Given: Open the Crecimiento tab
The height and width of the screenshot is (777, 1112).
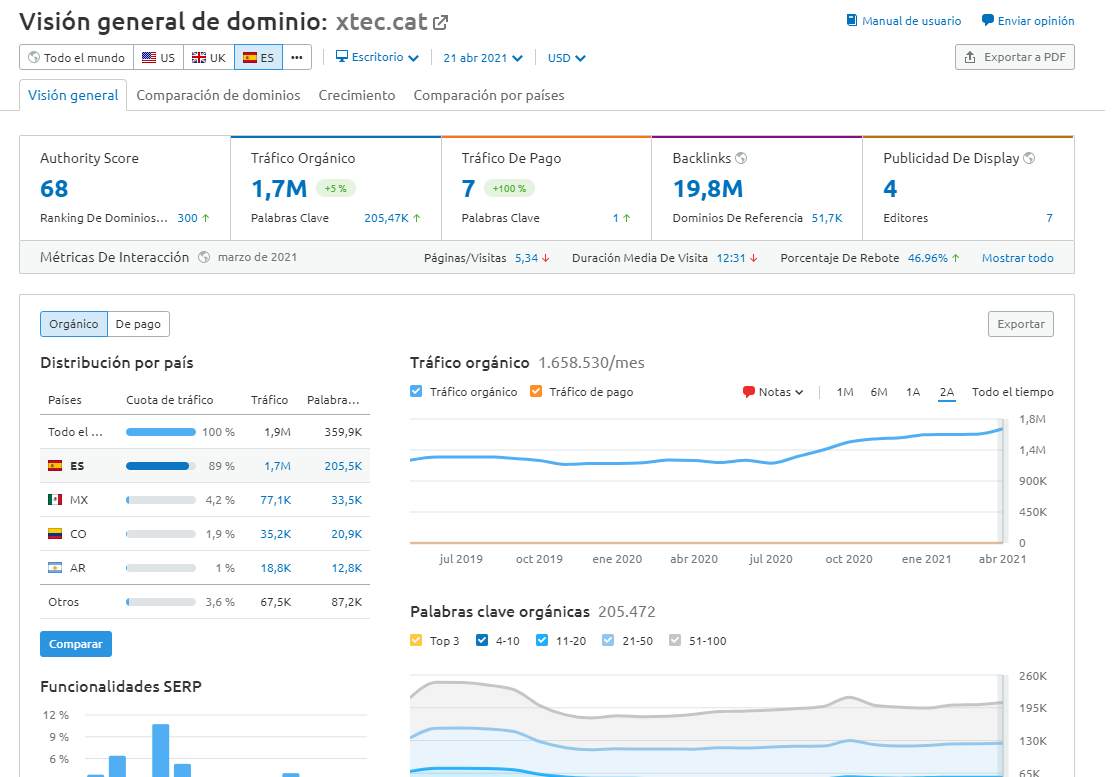Looking at the screenshot, I should pyautogui.click(x=357, y=96).
